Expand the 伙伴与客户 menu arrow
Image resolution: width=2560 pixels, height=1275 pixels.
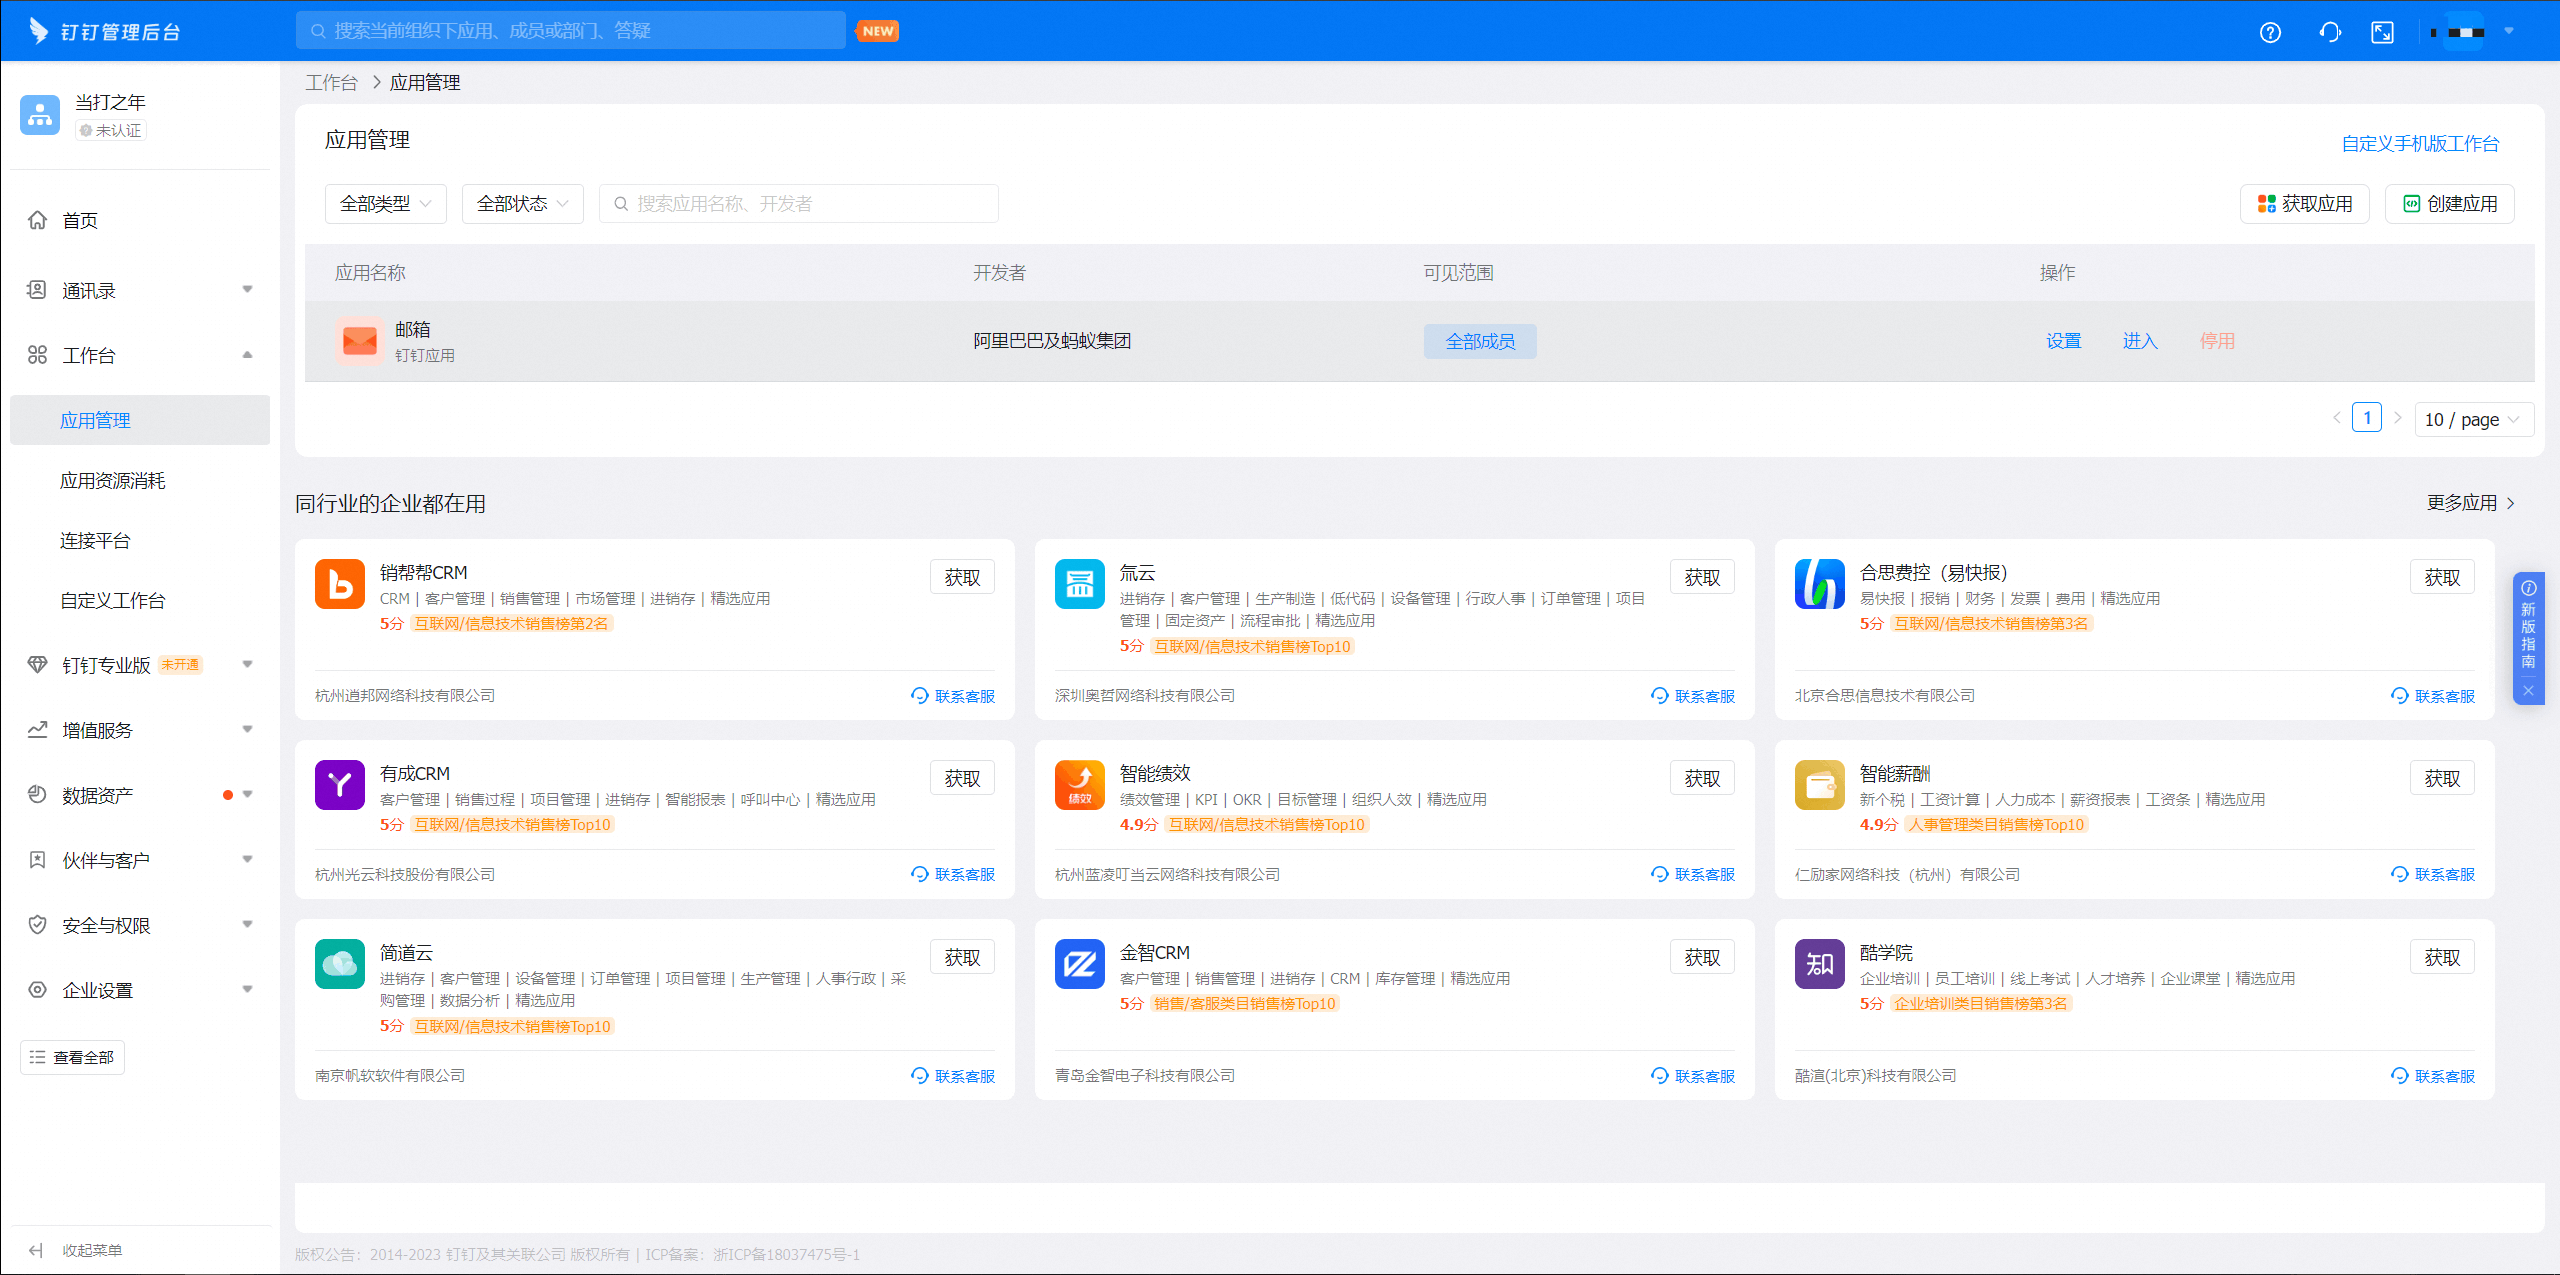[x=247, y=860]
